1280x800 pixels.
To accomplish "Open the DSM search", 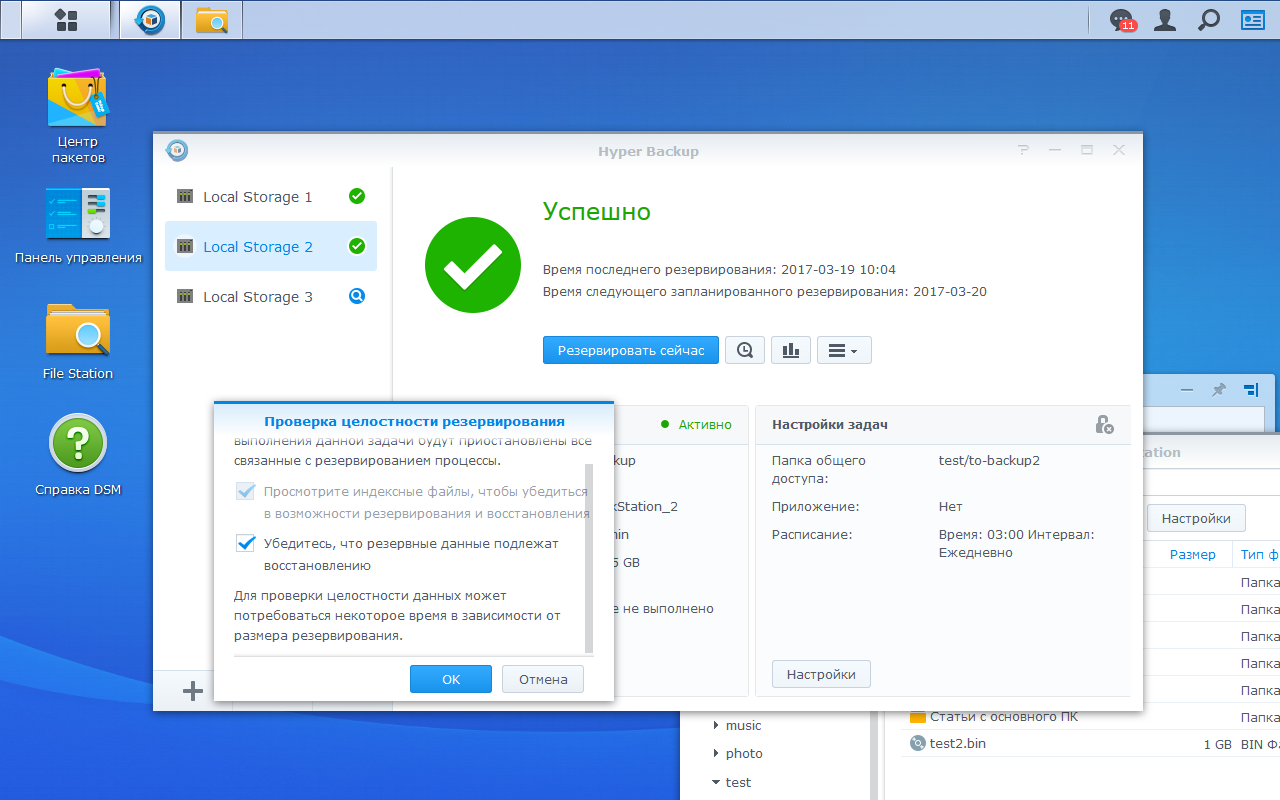I will pyautogui.click(x=1209, y=20).
